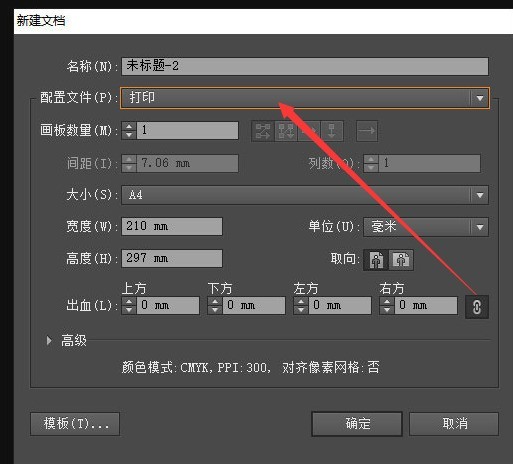Select the grid by row artboard layout icon
The image size is (513, 464).
263,131
